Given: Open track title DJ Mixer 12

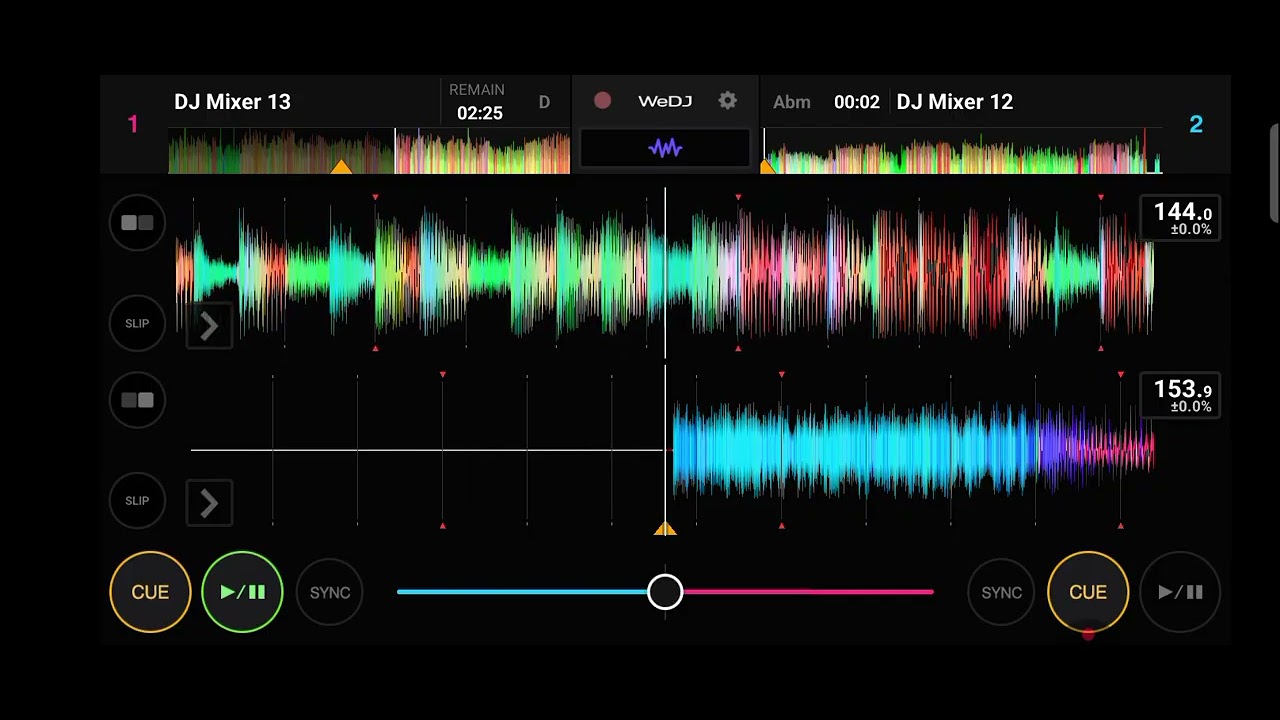Looking at the screenshot, I should (955, 102).
